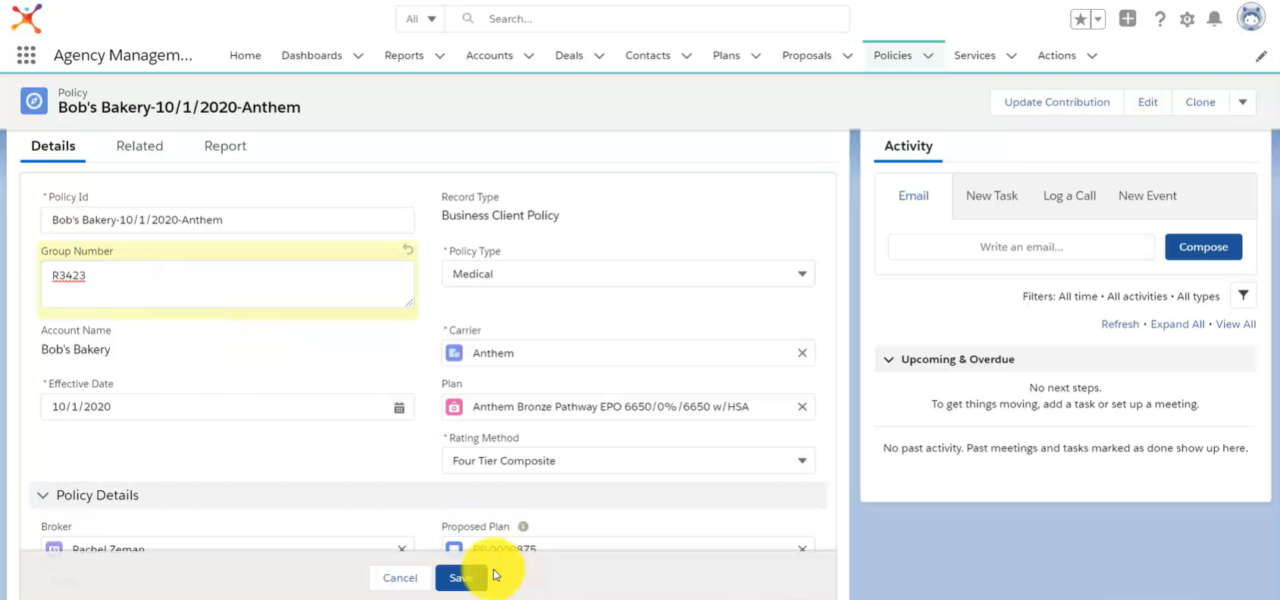The image size is (1280, 600).
Task: Open the Rating Method dropdown
Action: coord(802,460)
